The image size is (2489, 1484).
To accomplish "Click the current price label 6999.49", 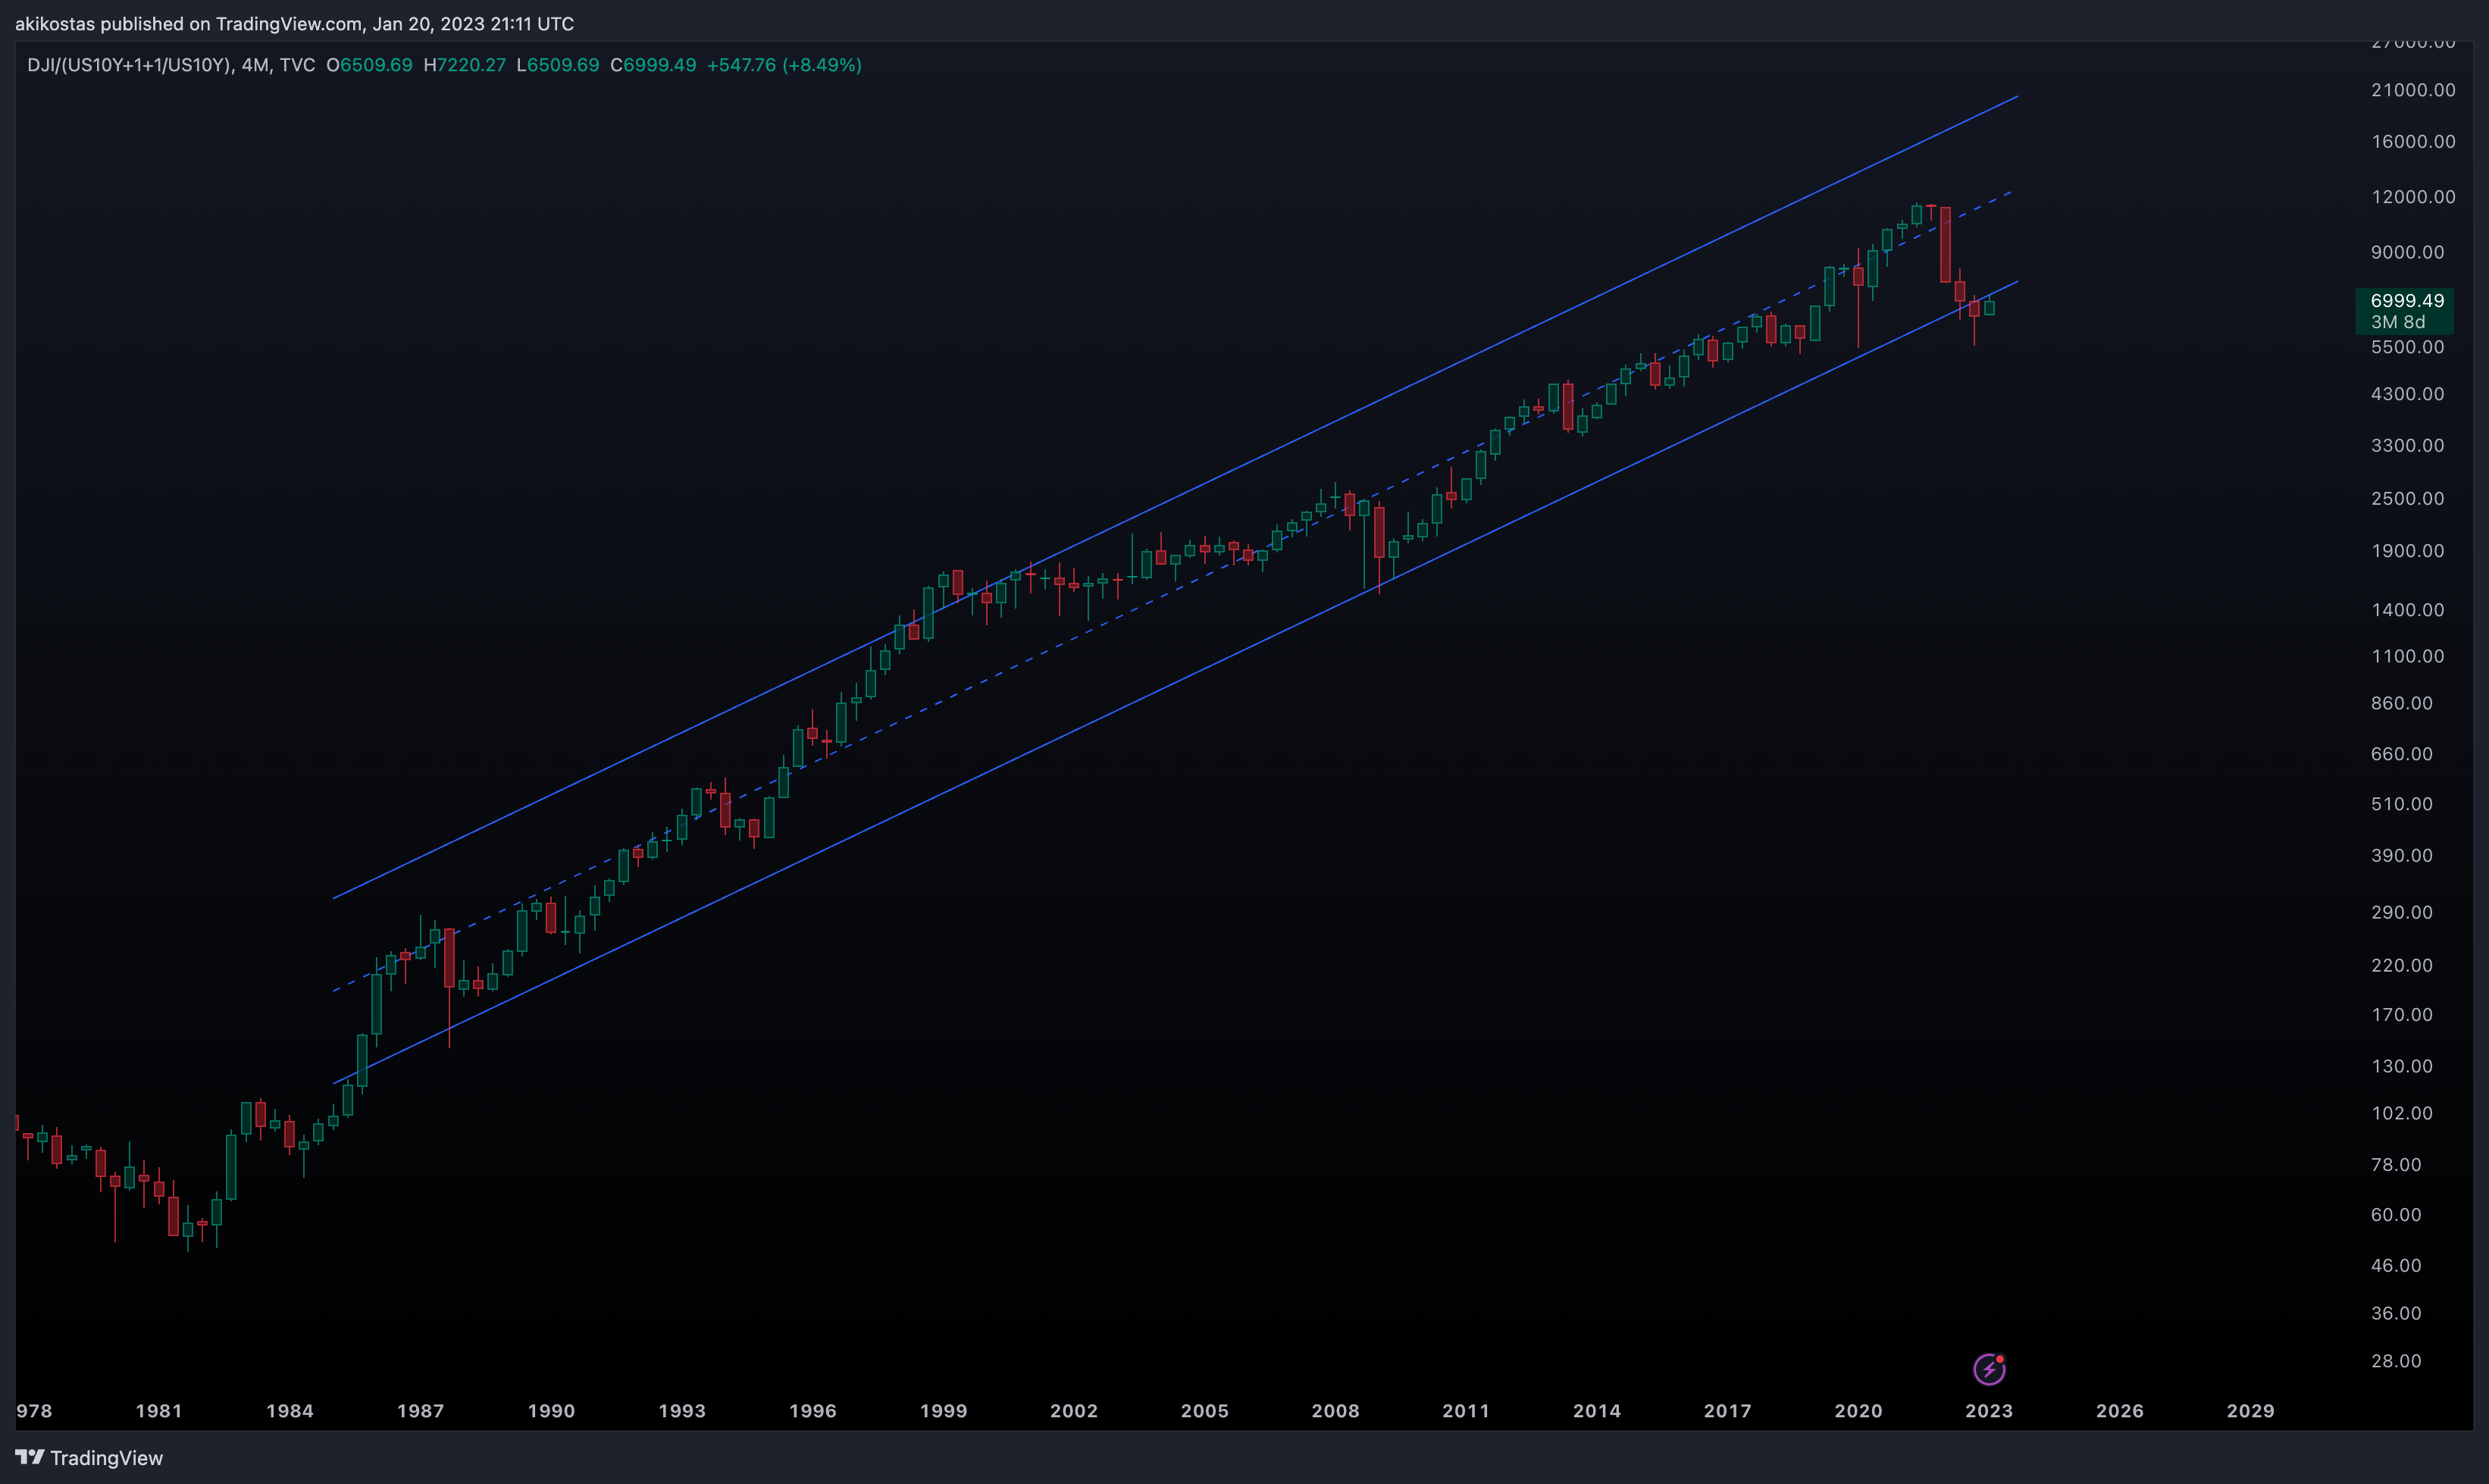I will (x=2407, y=300).
